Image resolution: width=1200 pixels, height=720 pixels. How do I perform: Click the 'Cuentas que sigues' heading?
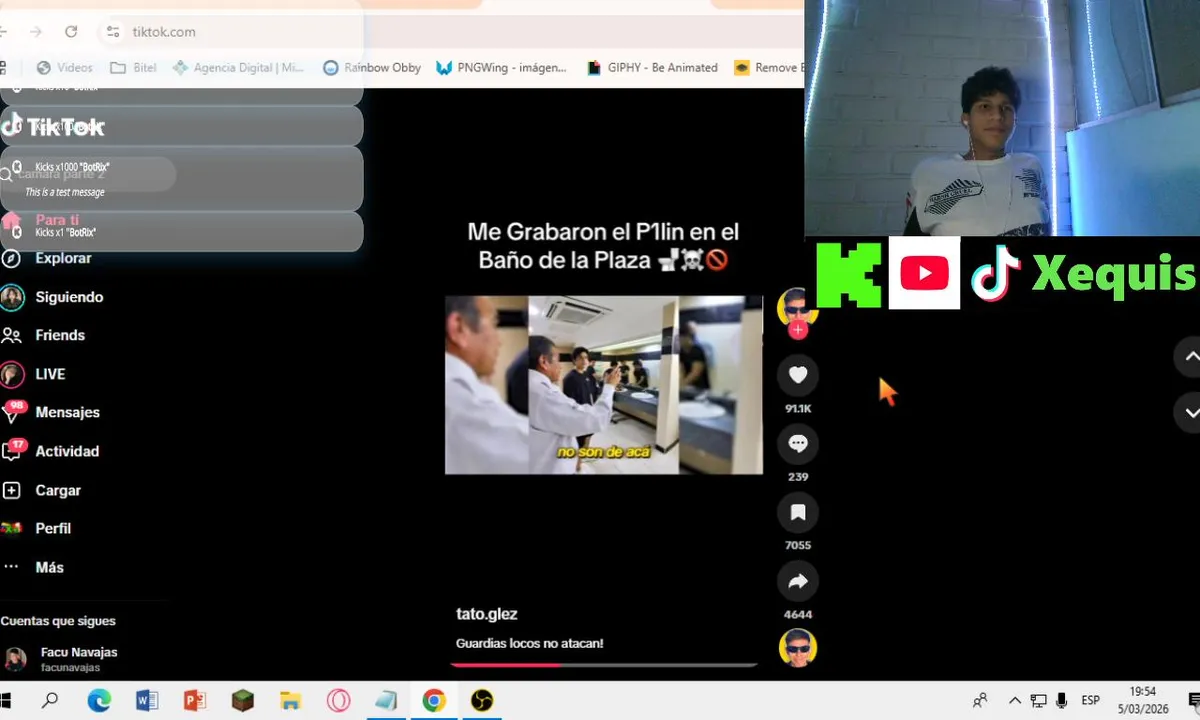pyautogui.click(x=58, y=621)
